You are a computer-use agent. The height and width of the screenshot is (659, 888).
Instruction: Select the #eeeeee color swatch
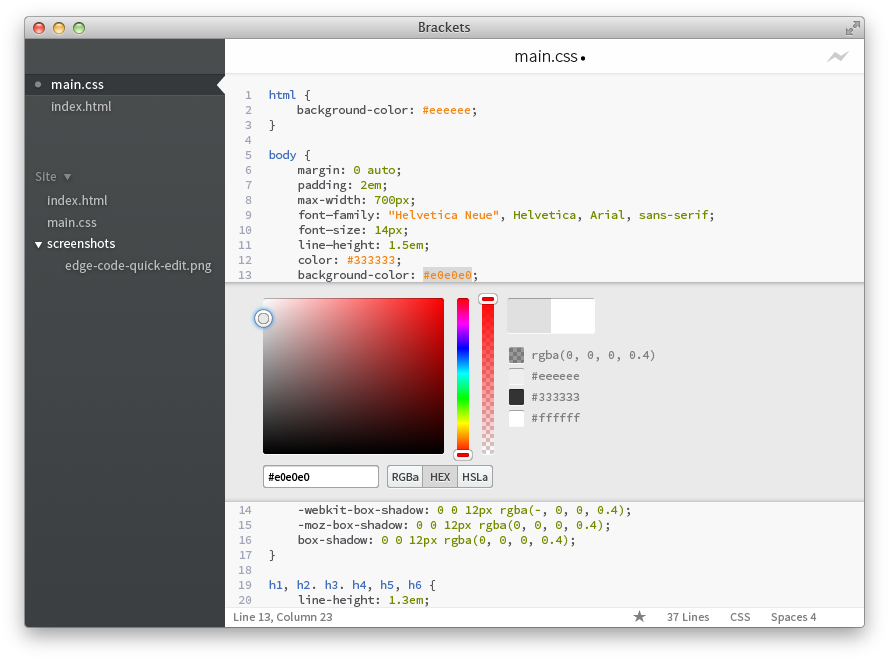click(x=516, y=376)
